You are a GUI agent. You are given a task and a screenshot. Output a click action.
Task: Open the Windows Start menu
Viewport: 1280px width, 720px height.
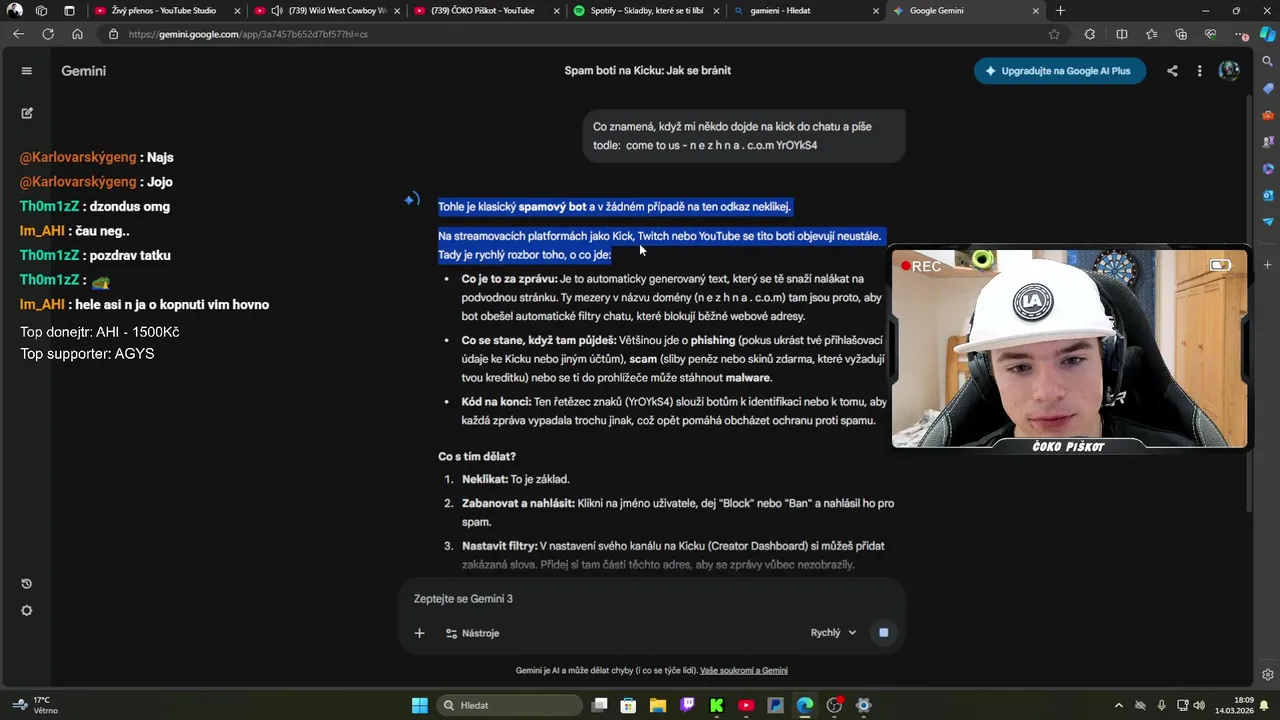click(420, 705)
